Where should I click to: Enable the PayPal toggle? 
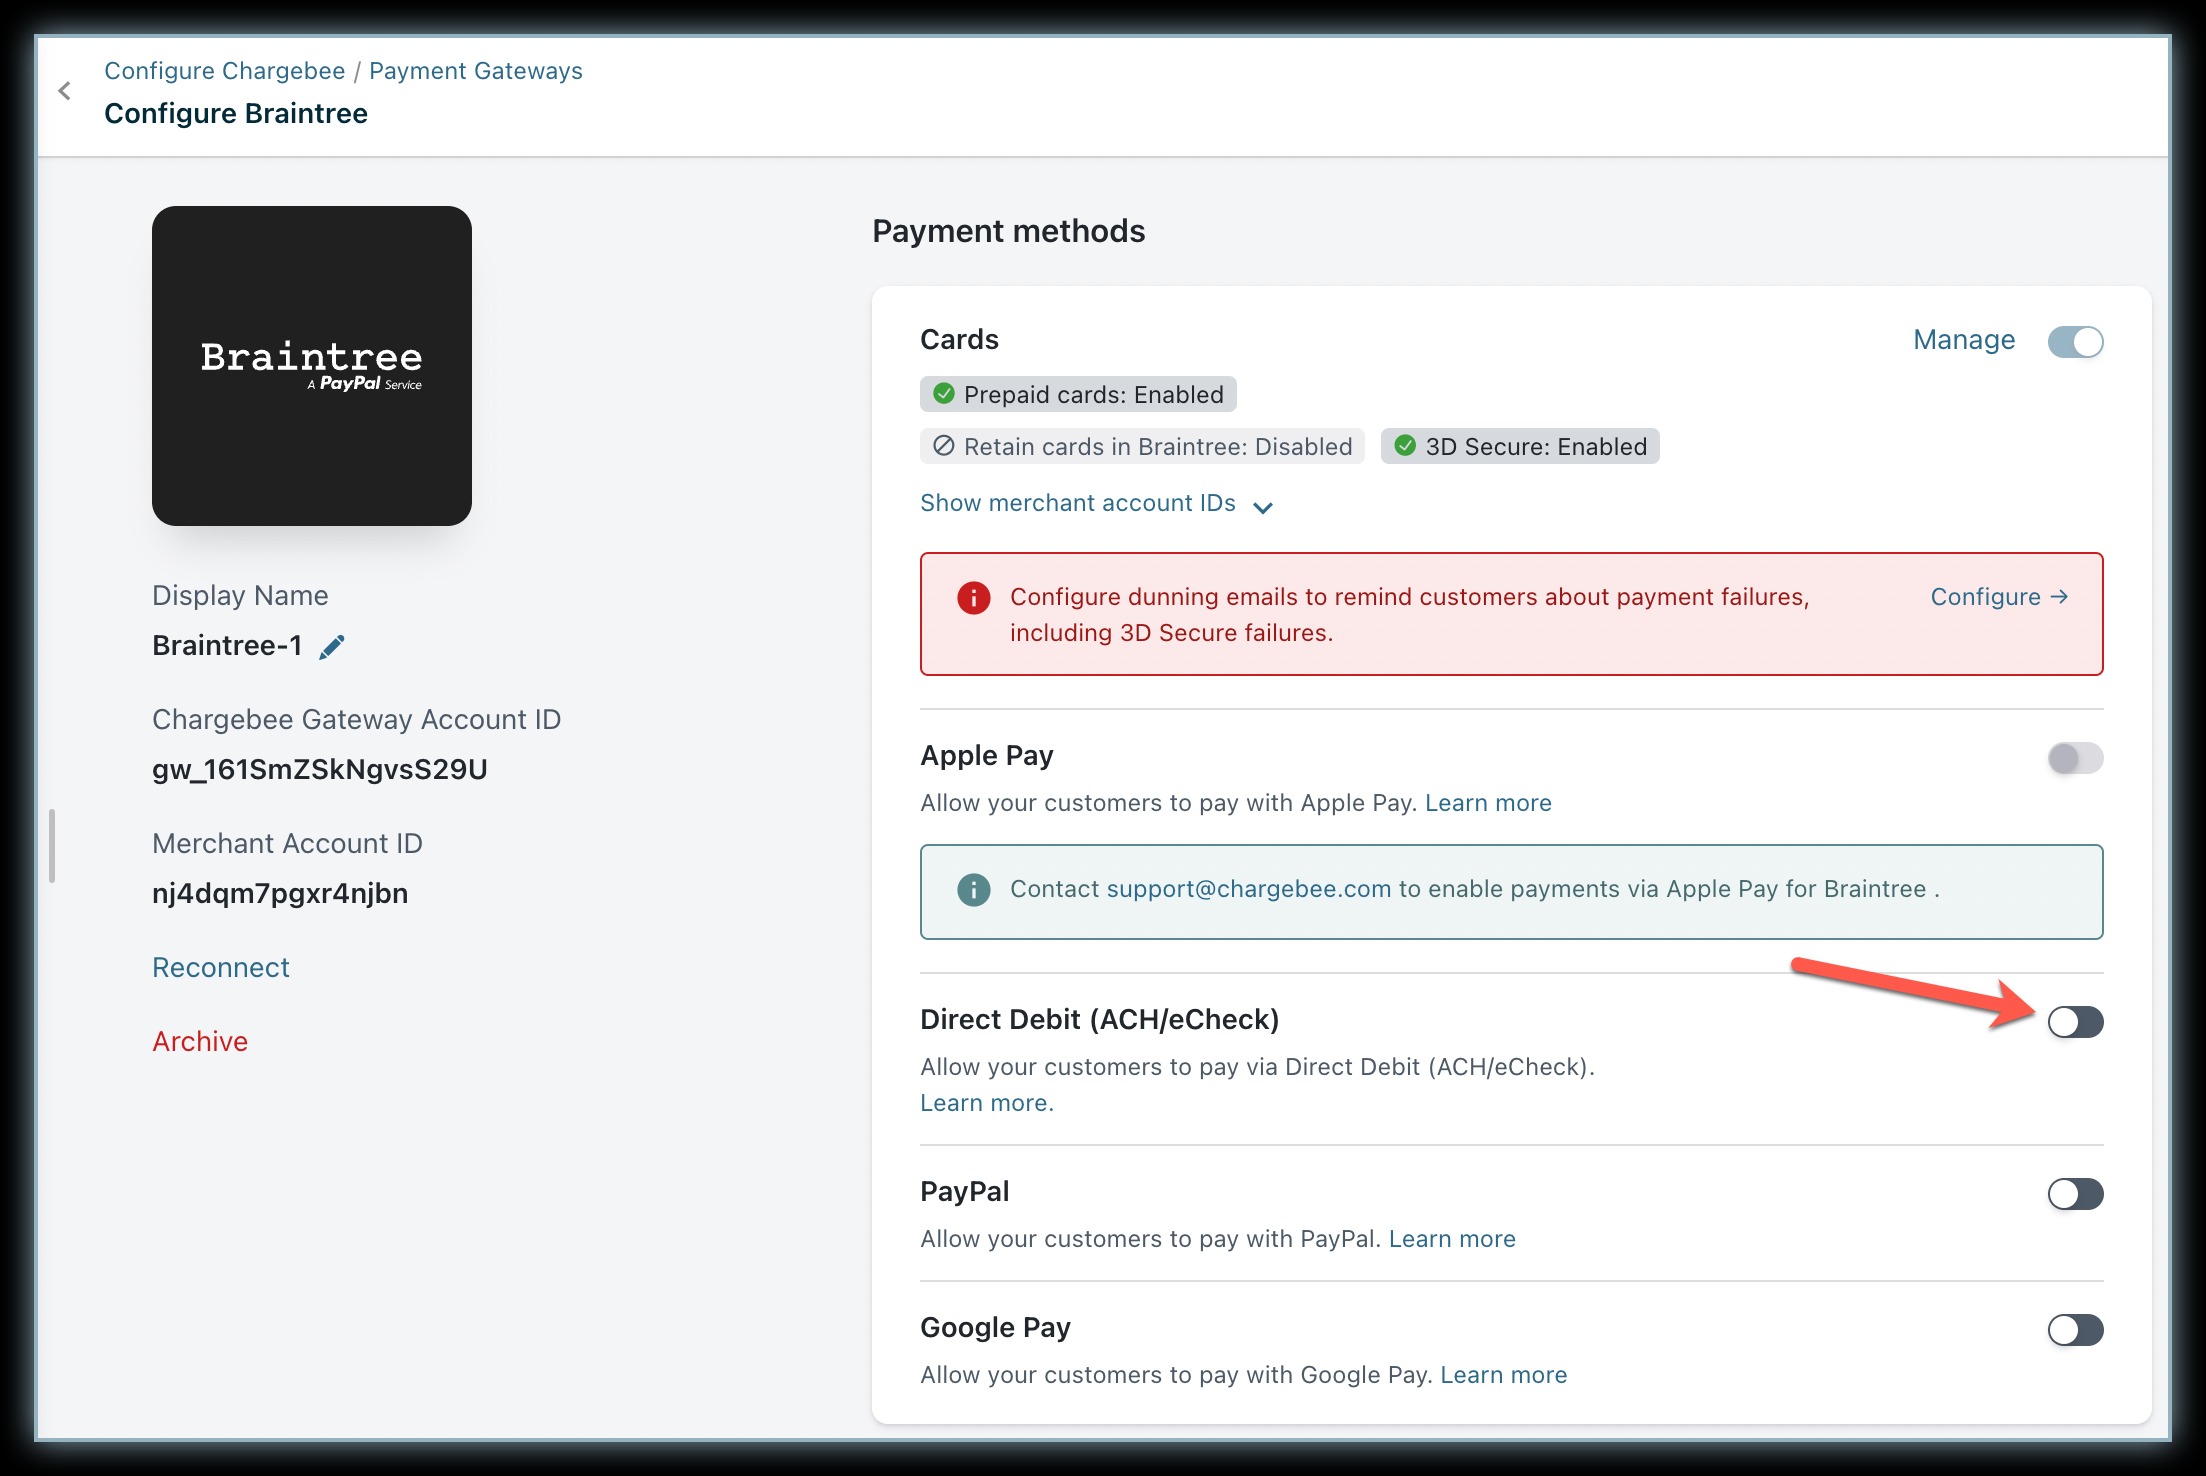[2075, 1194]
